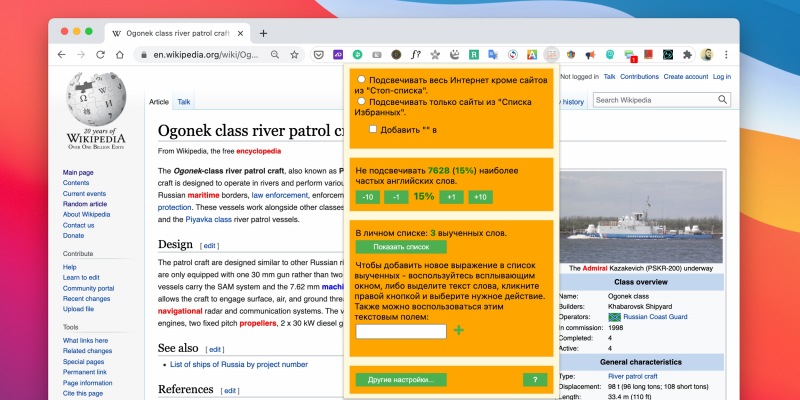The image size is (800, 400).
Task: Increase percentage with the +1 button
Action: (x=451, y=197)
